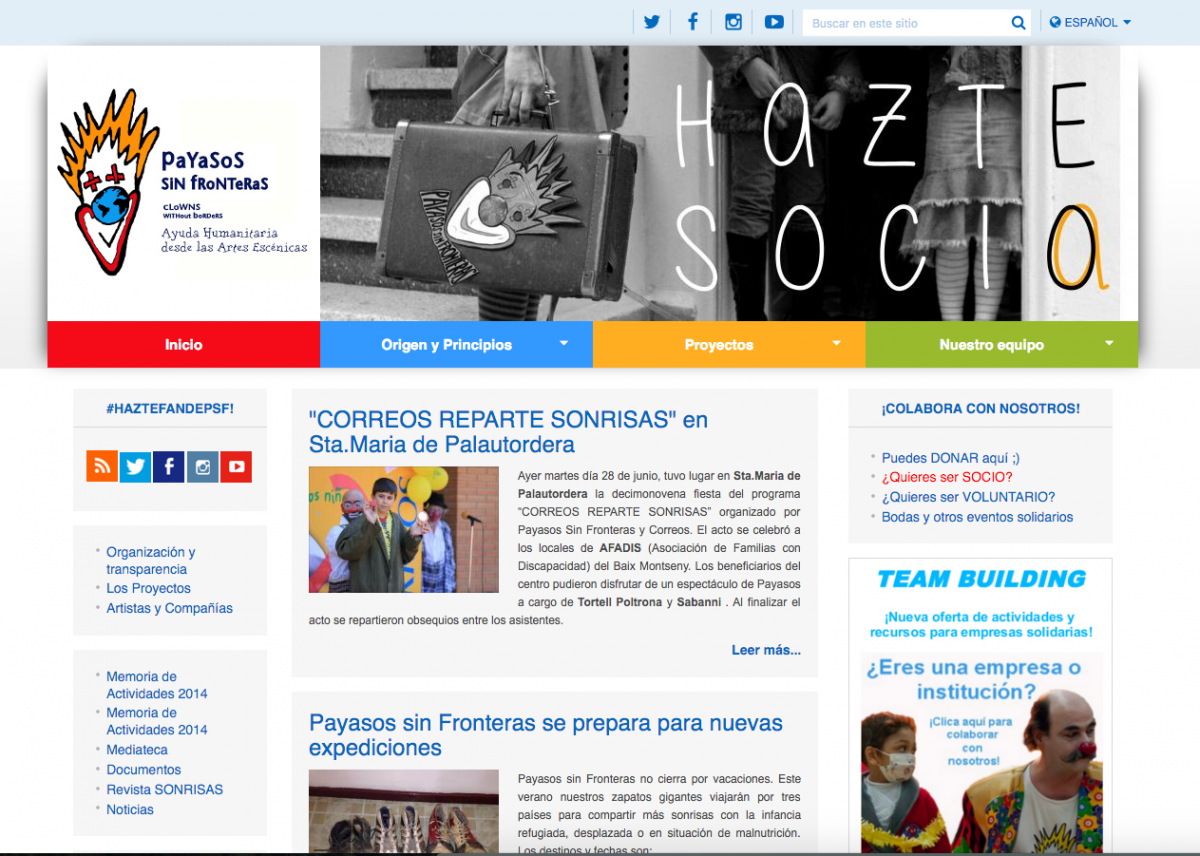Image resolution: width=1200 pixels, height=856 pixels.
Task: Click '¿Quieres ser VOLUNTARIO?' link
Action: [968, 497]
